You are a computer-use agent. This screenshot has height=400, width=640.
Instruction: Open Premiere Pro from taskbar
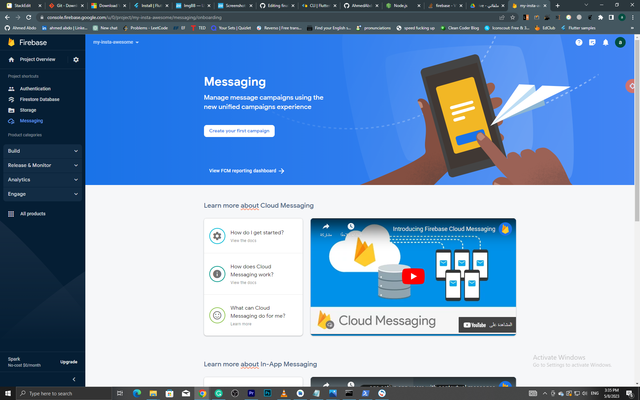251,393
